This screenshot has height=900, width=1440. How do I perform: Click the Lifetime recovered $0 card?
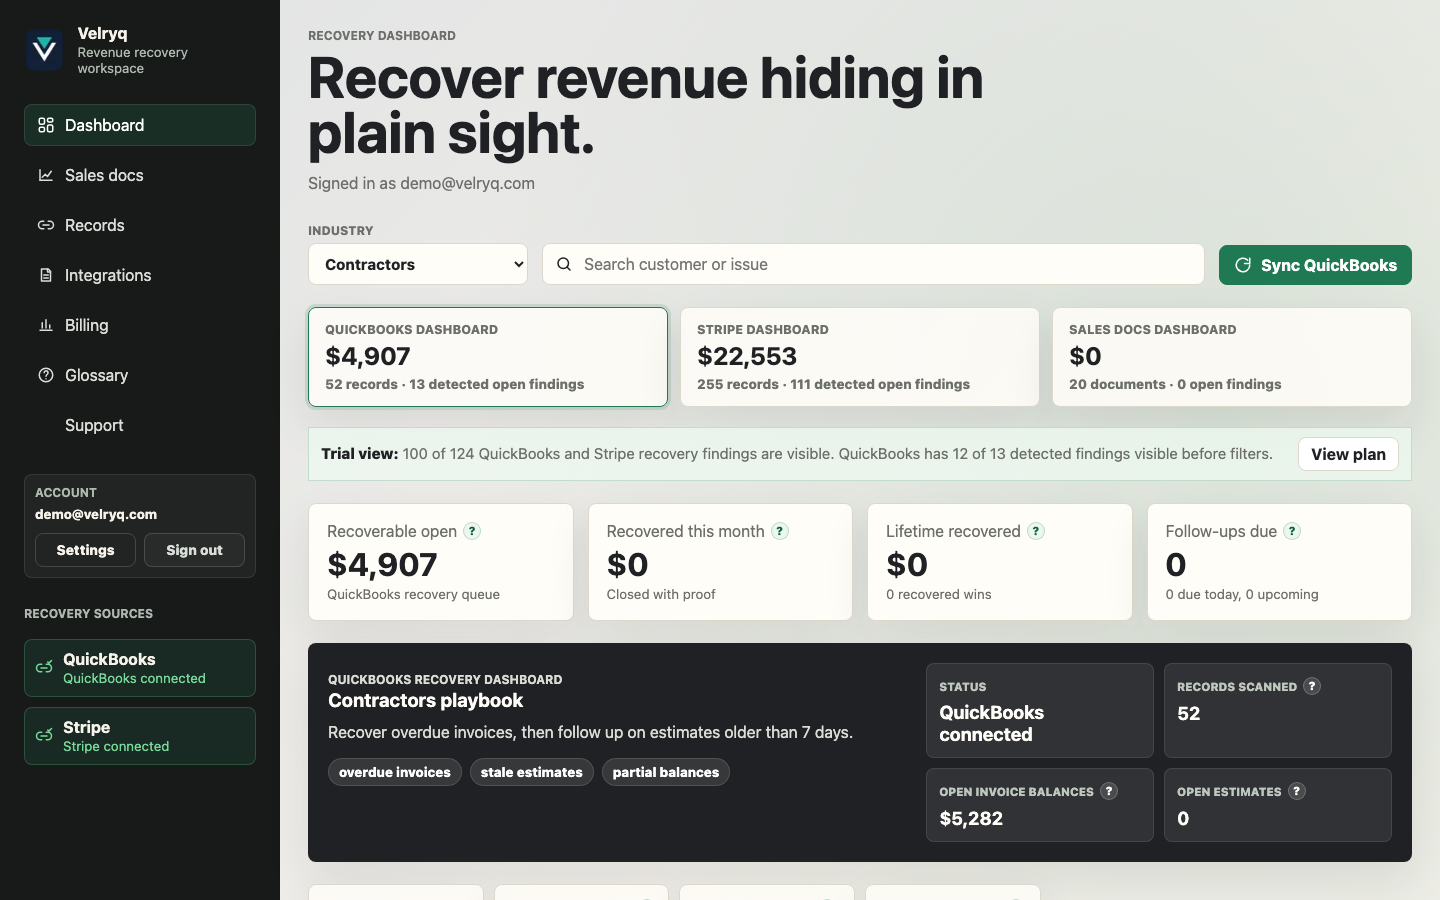[x=1000, y=562]
